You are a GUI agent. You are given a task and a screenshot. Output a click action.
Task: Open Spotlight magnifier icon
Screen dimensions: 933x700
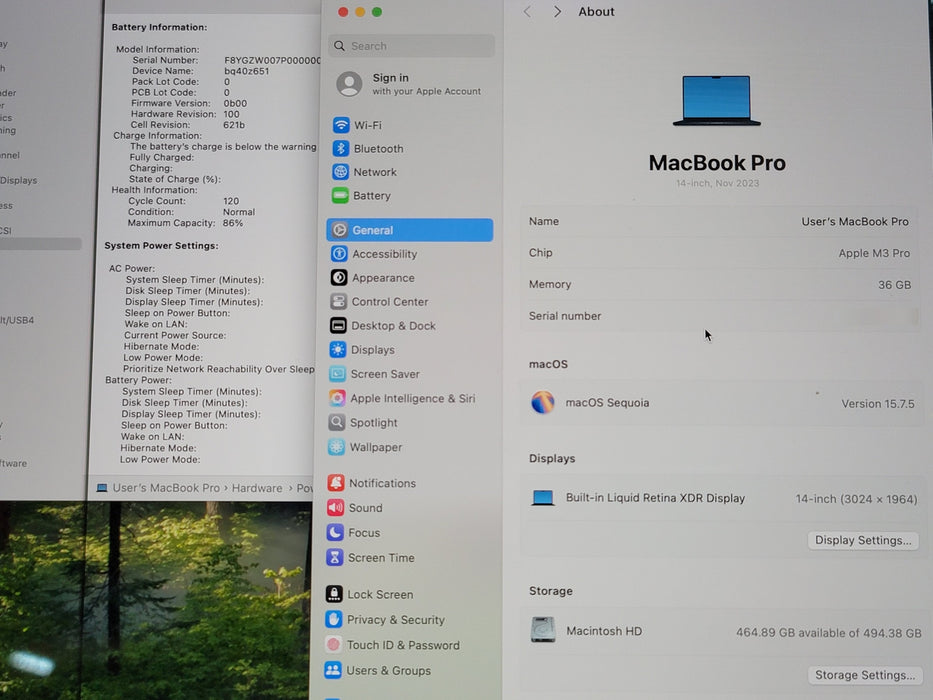336,423
